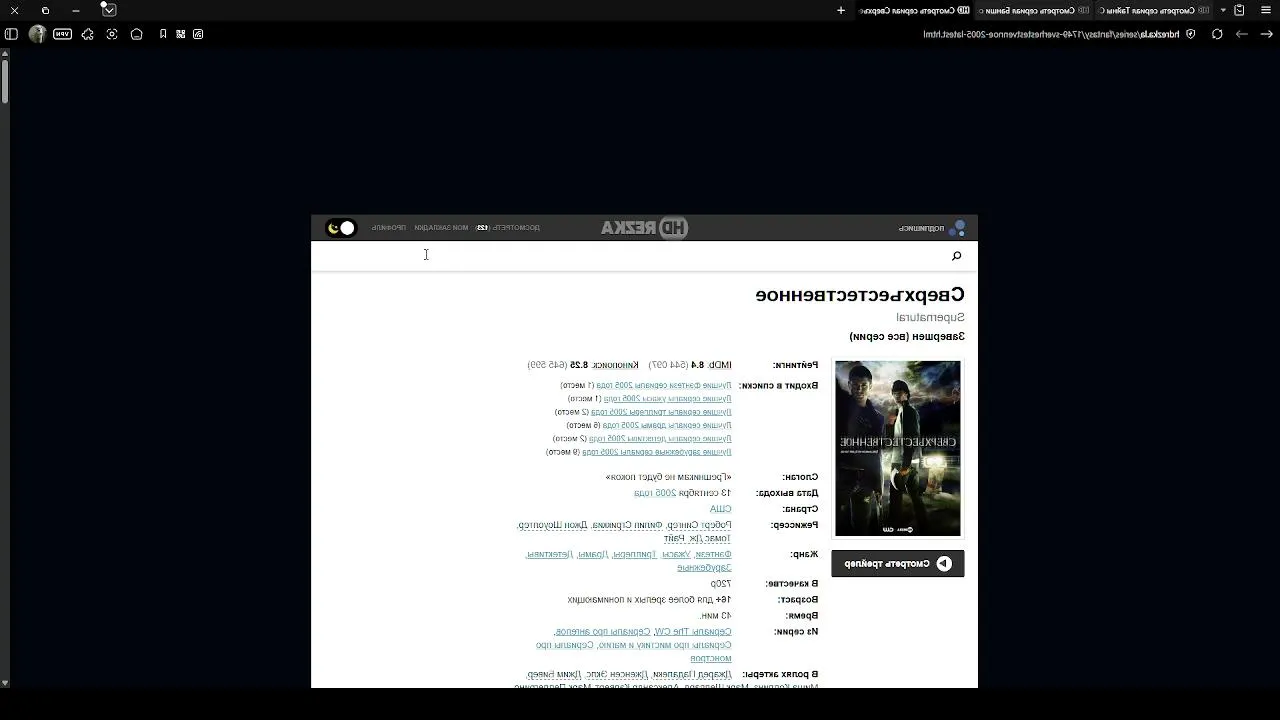Viewport: 1280px width, 720px height.
Task: Click director 'Томас Дж. Райт' link
Action: [x=697, y=538]
